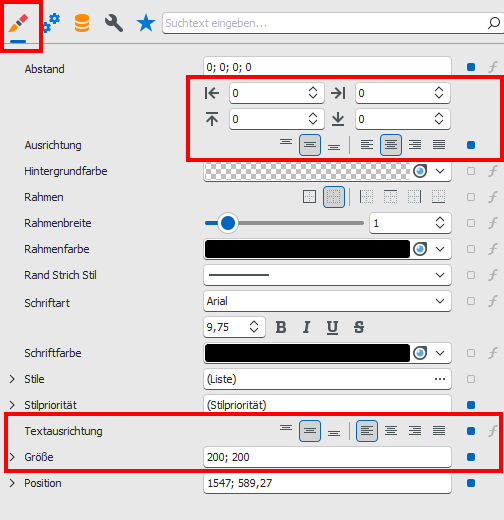This screenshot has width=504, height=520.
Task: Toggle the Schriftart reset checkbox
Action: click(471, 301)
